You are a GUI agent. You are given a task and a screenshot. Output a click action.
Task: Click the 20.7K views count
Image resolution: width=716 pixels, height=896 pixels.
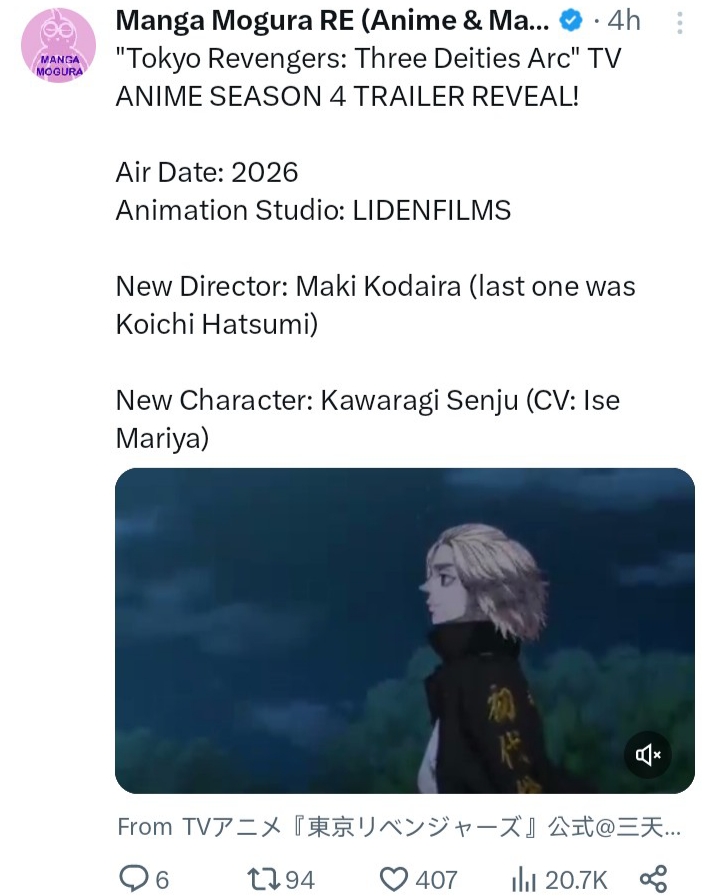[576, 880]
